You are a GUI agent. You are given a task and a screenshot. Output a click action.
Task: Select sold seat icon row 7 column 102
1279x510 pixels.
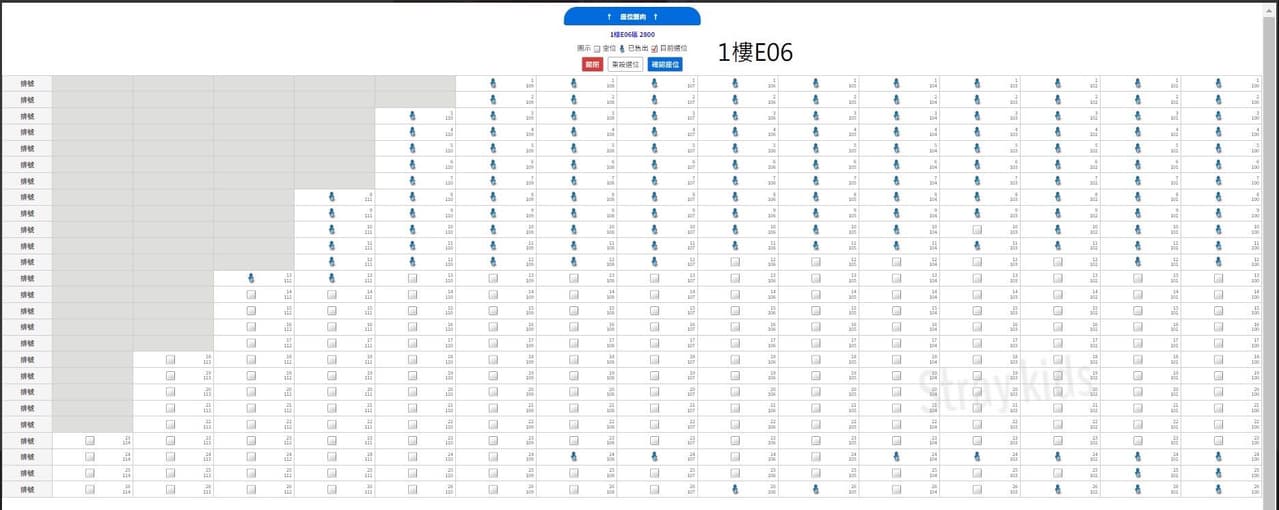tap(1058, 181)
